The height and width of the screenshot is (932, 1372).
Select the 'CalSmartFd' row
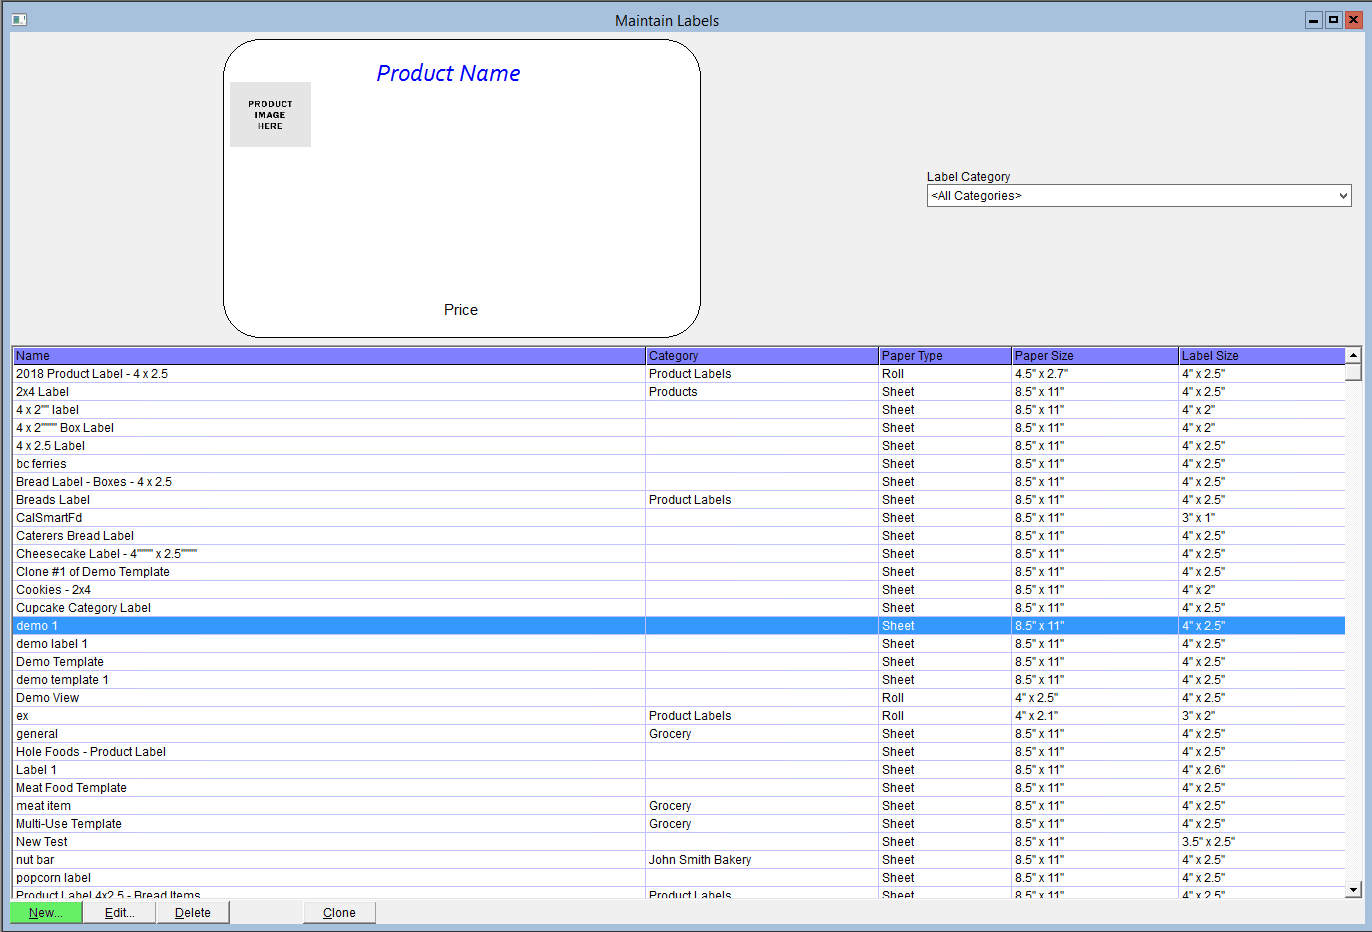tap(679, 518)
